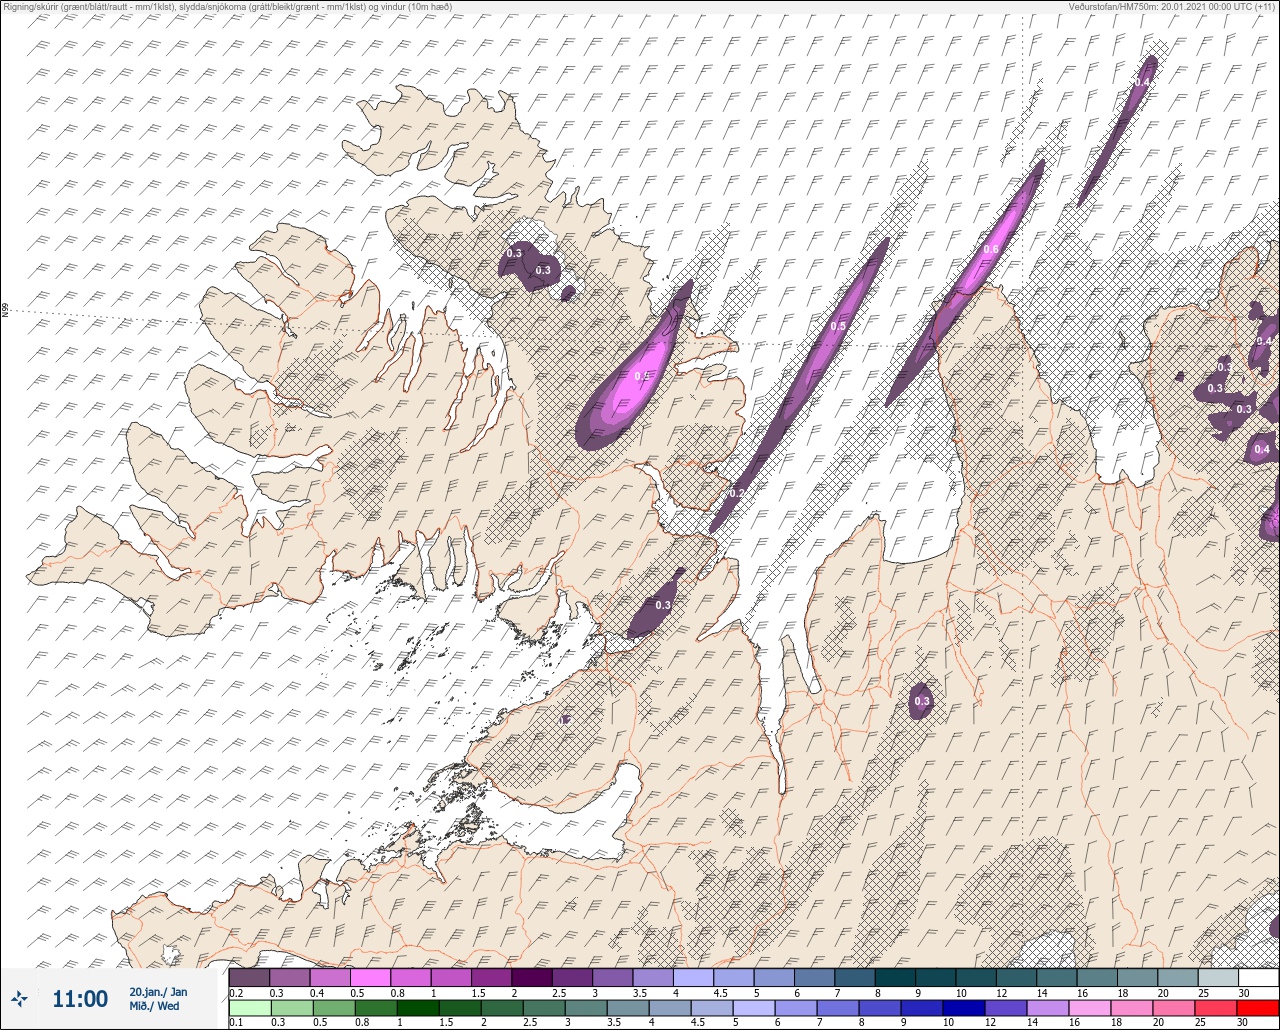Select green bottom-row swatch labeled 0.5
The width and height of the screenshot is (1280, 1030).
pos(333,1008)
